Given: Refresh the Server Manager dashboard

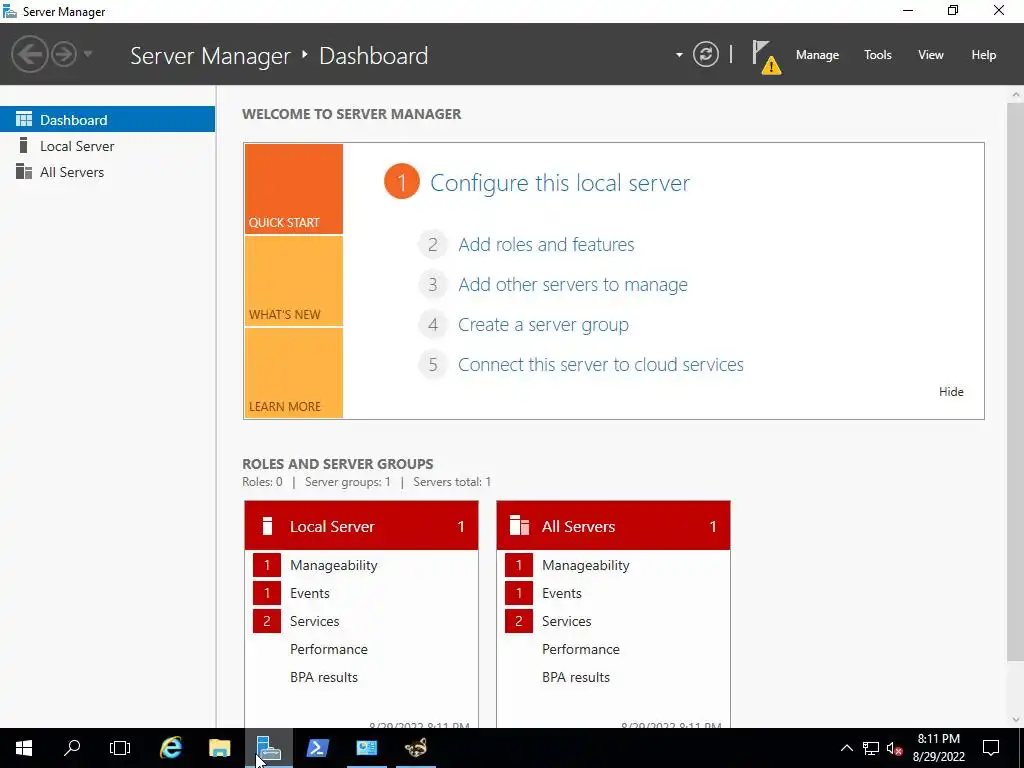Looking at the screenshot, I should [x=705, y=54].
